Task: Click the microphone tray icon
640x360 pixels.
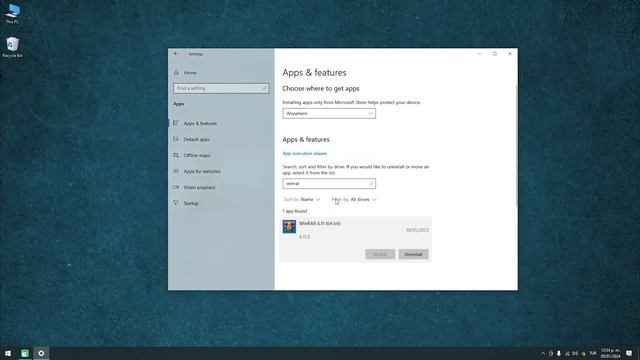Action: 559,353
